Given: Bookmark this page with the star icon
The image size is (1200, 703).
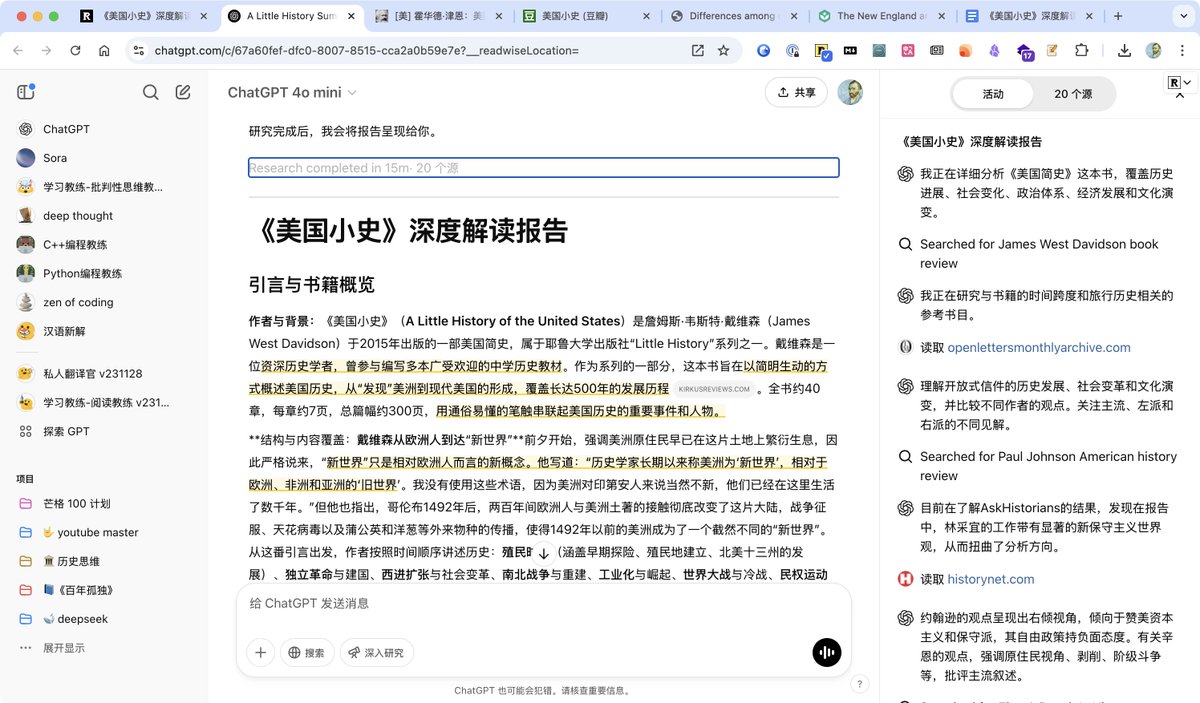Looking at the screenshot, I should click(x=724, y=50).
